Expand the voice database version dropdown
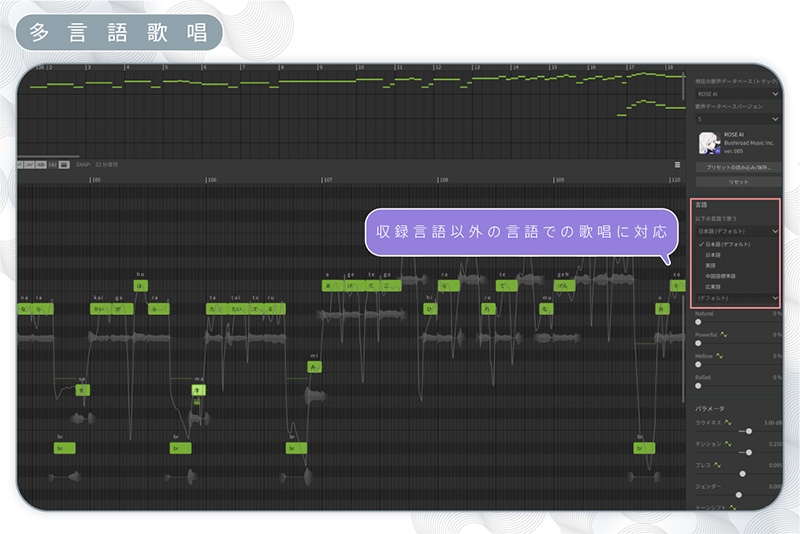 (737, 118)
